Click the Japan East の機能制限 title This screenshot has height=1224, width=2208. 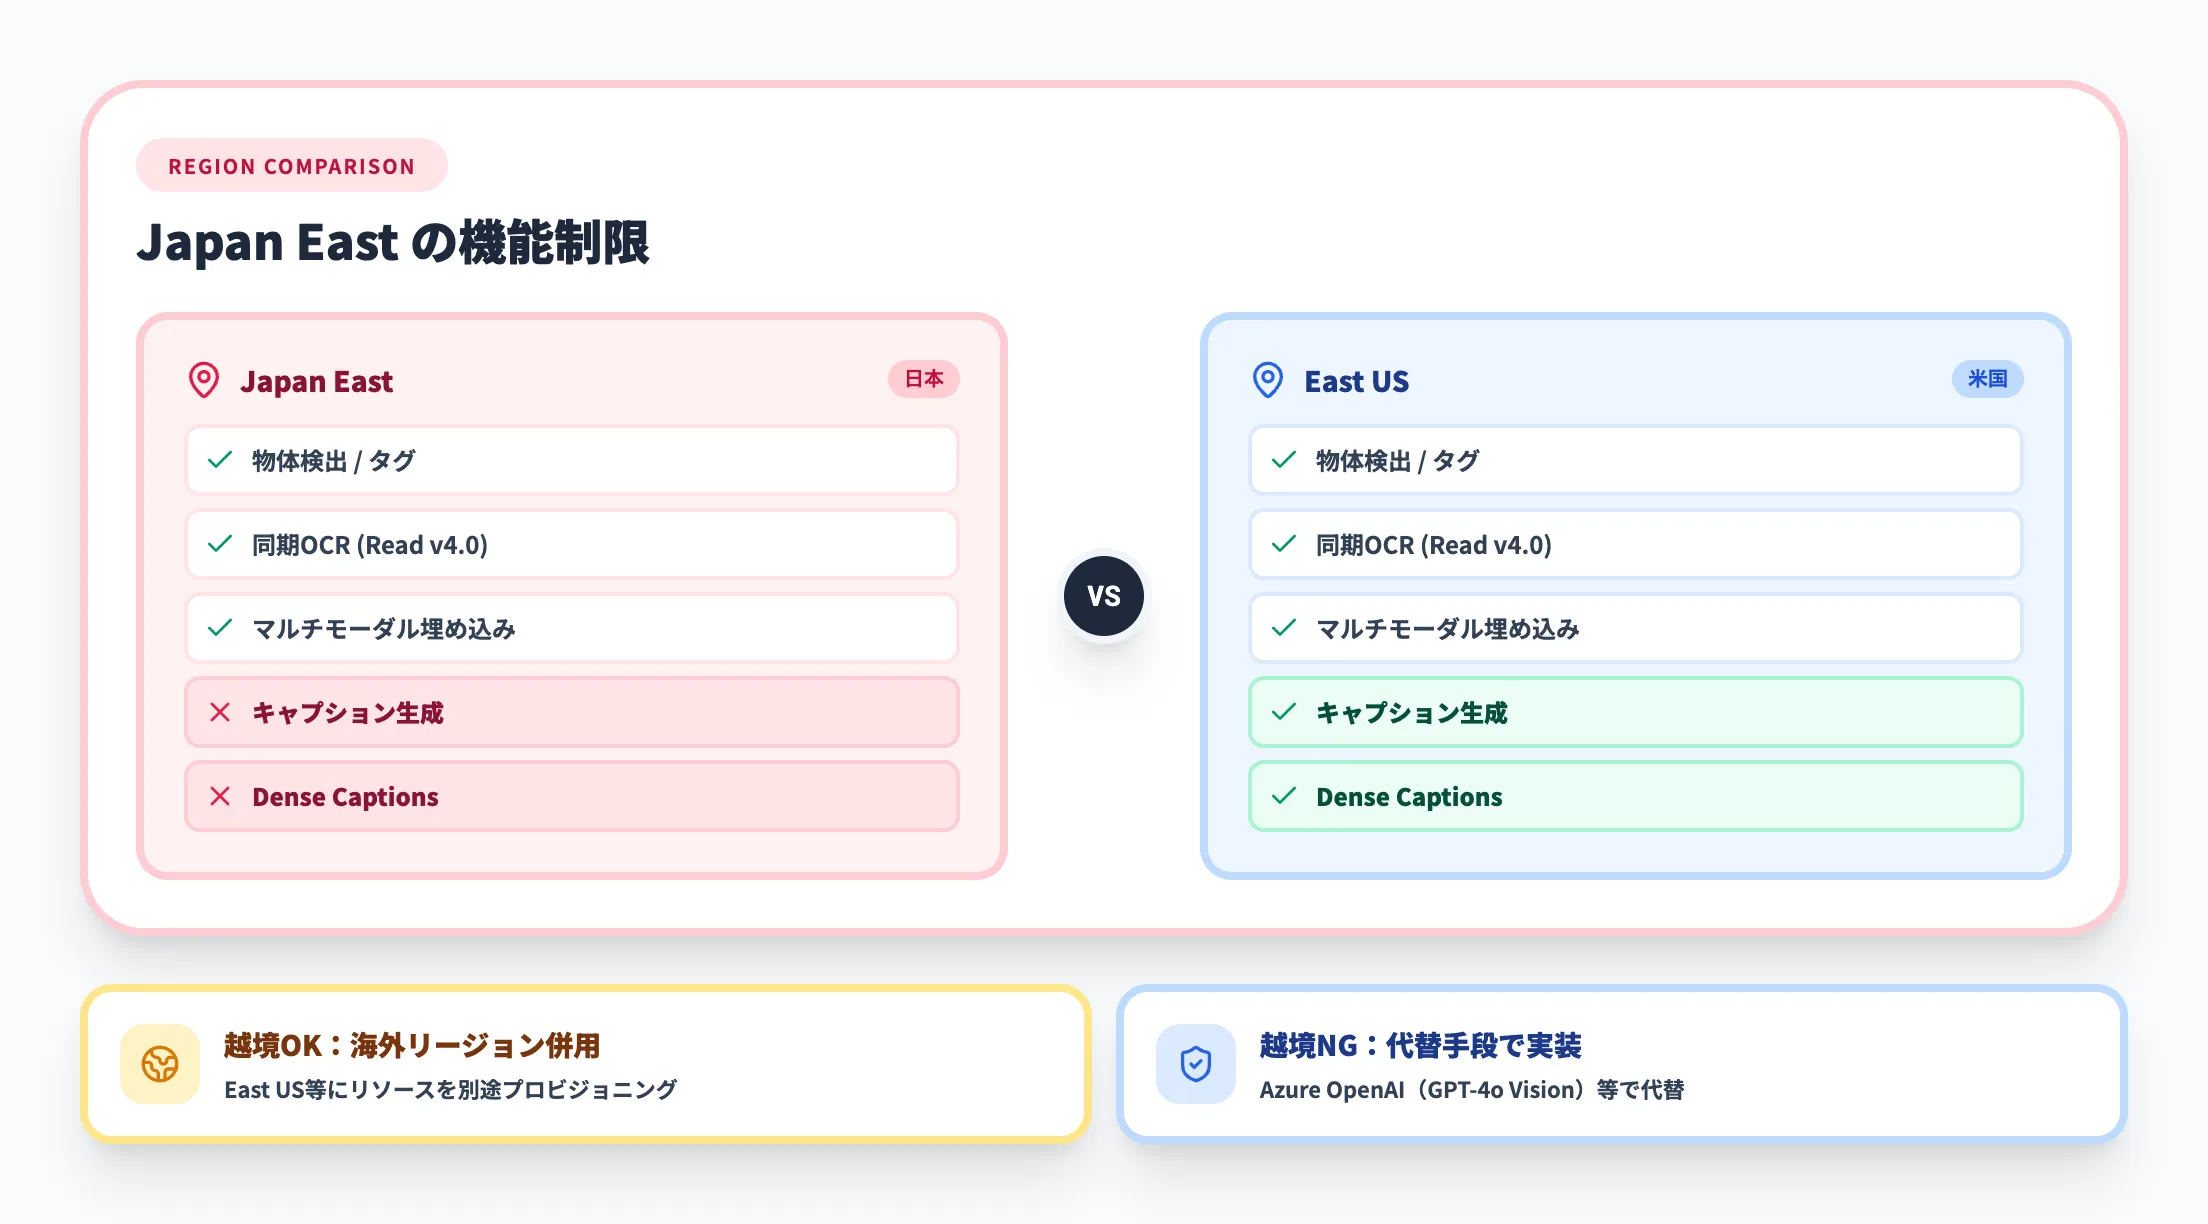(393, 243)
